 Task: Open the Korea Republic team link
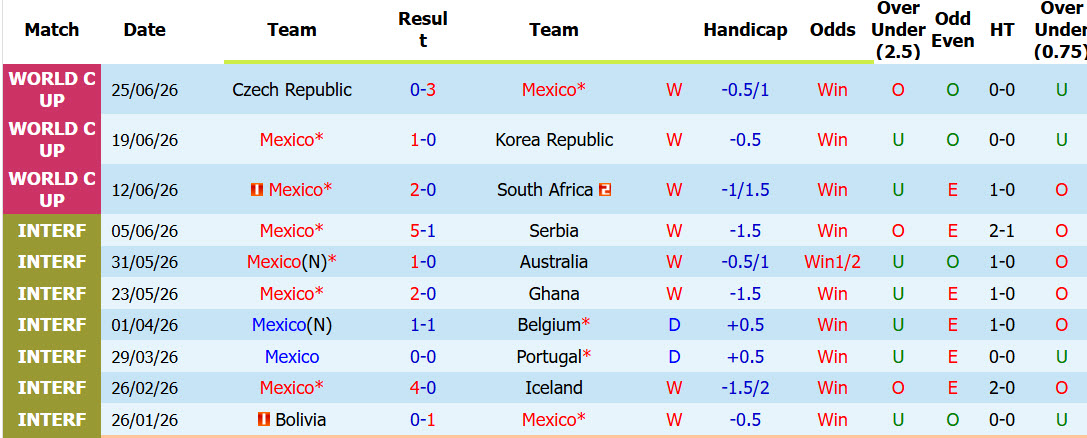pyautogui.click(x=554, y=139)
